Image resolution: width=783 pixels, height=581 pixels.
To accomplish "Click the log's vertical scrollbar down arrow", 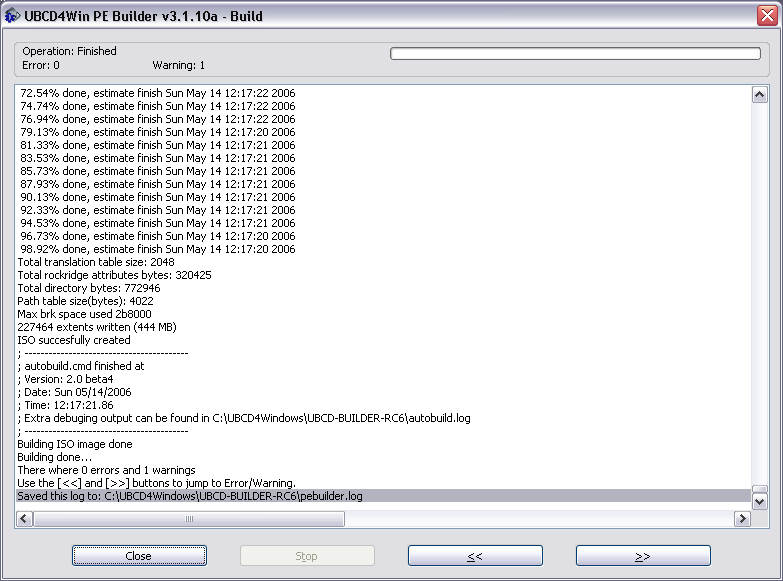I will point(759,502).
